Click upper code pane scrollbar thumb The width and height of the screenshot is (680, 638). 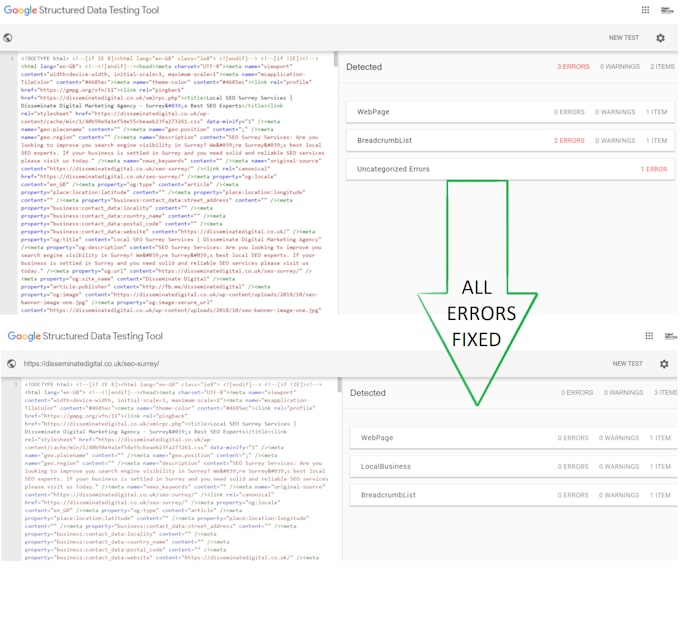point(336,59)
